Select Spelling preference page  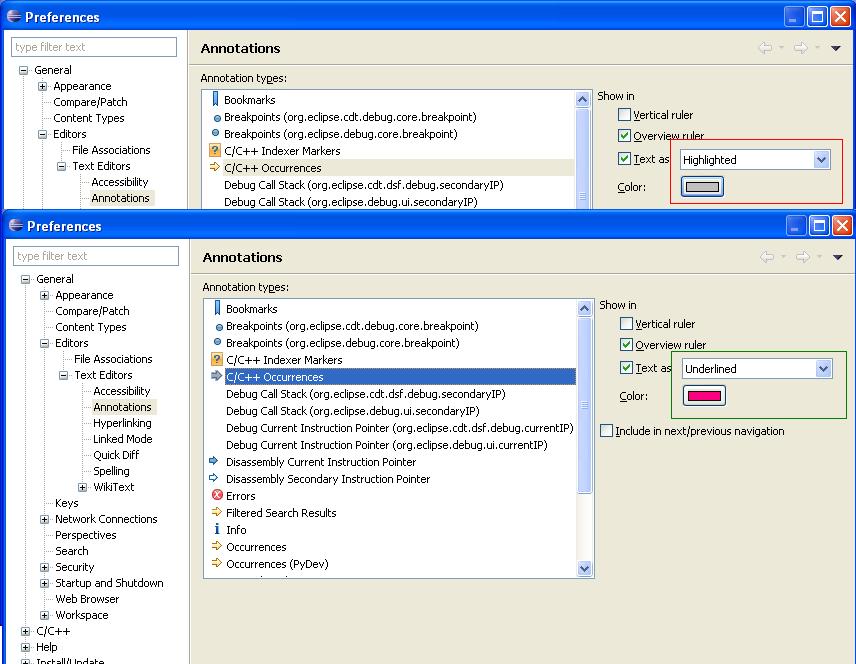tap(111, 471)
